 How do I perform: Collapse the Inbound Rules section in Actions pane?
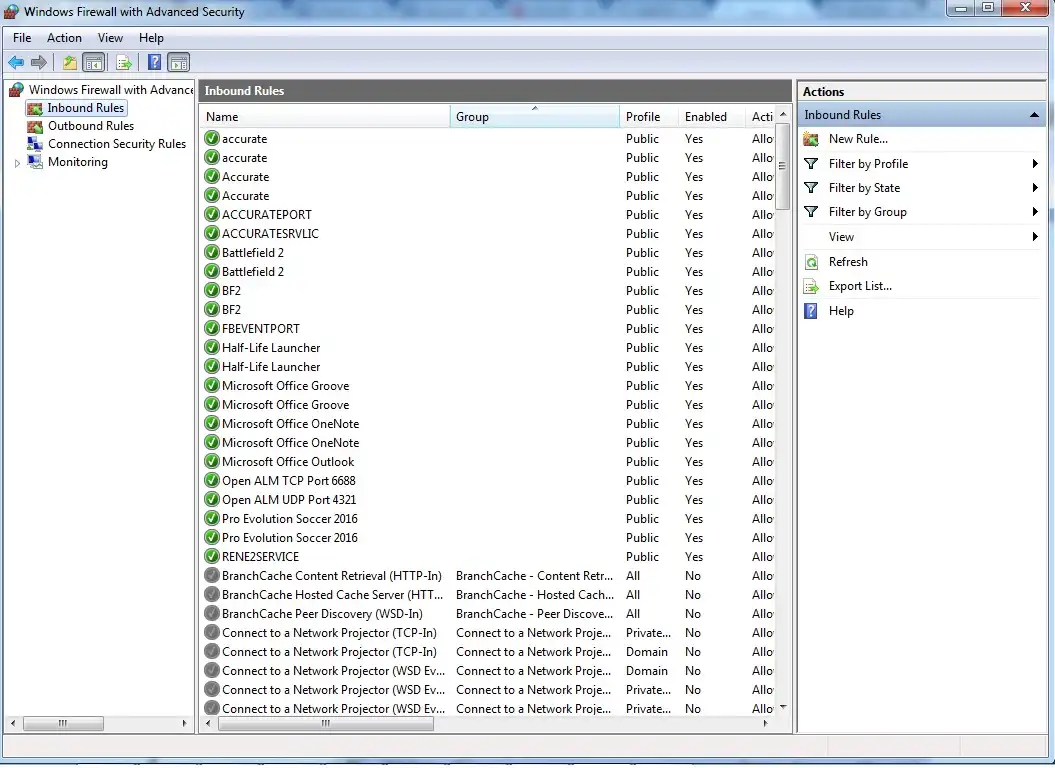pos(1034,115)
